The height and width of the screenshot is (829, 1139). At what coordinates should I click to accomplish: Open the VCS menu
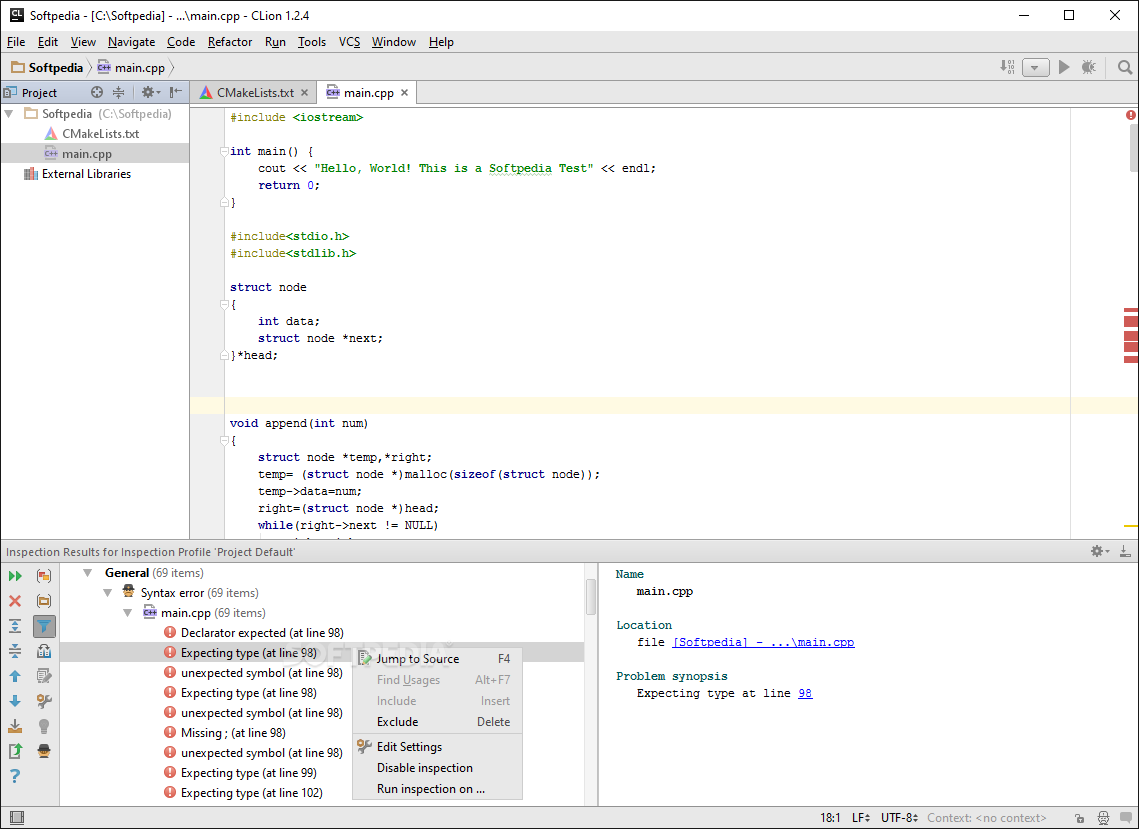click(349, 42)
